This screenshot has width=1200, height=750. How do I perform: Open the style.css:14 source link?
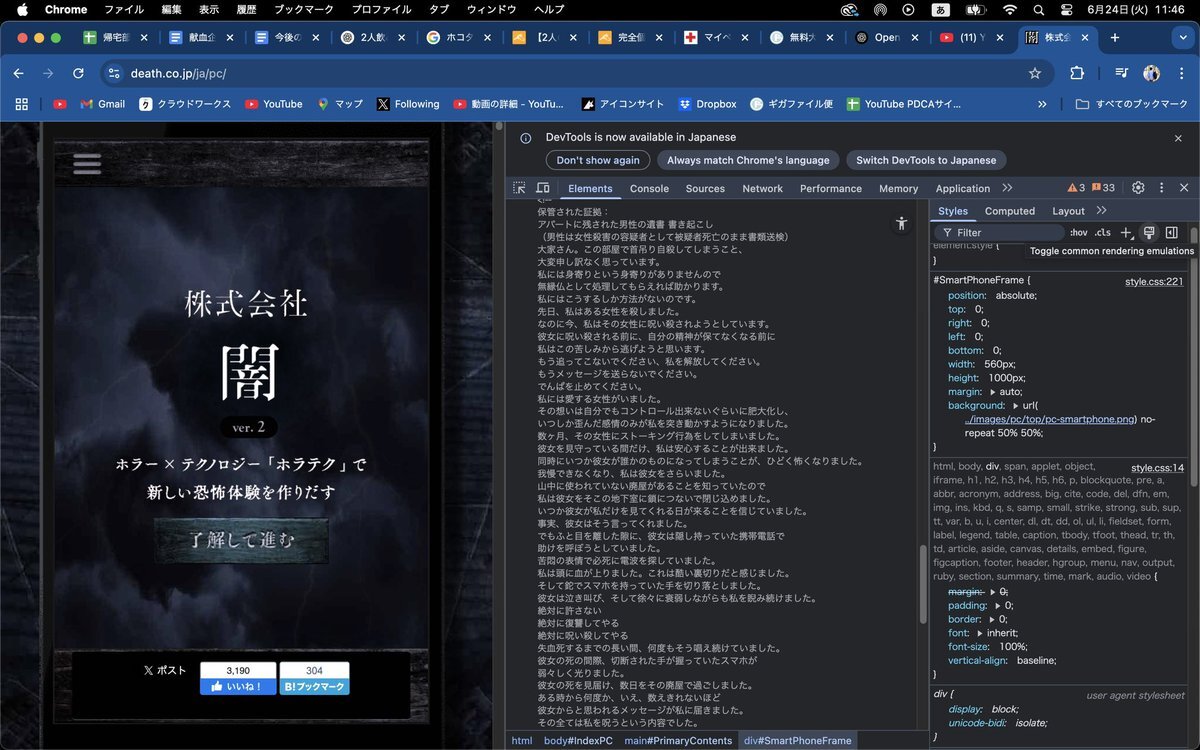(1157, 468)
